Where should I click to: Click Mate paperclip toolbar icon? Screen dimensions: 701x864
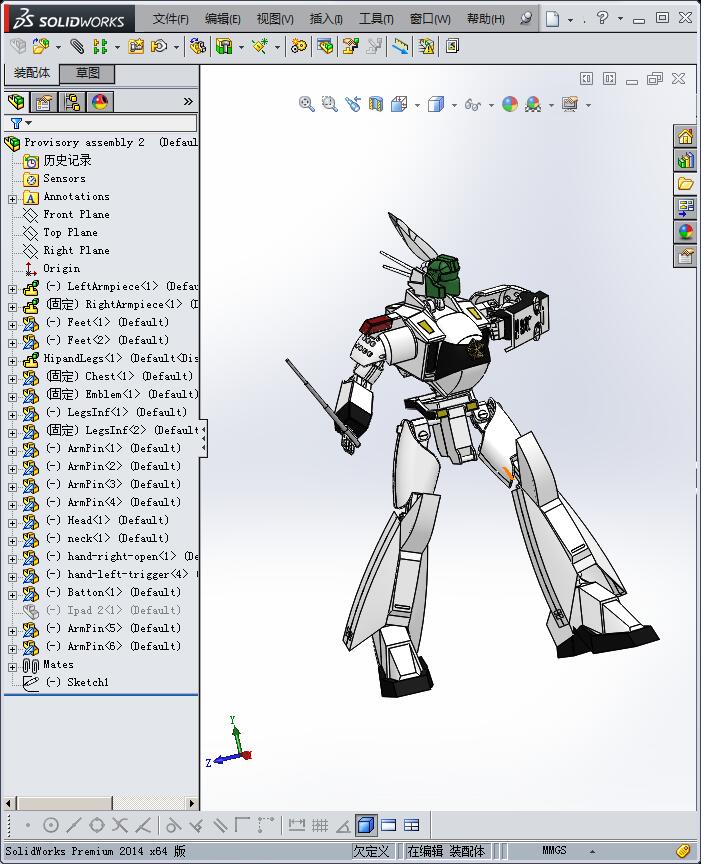pyautogui.click(x=77, y=46)
